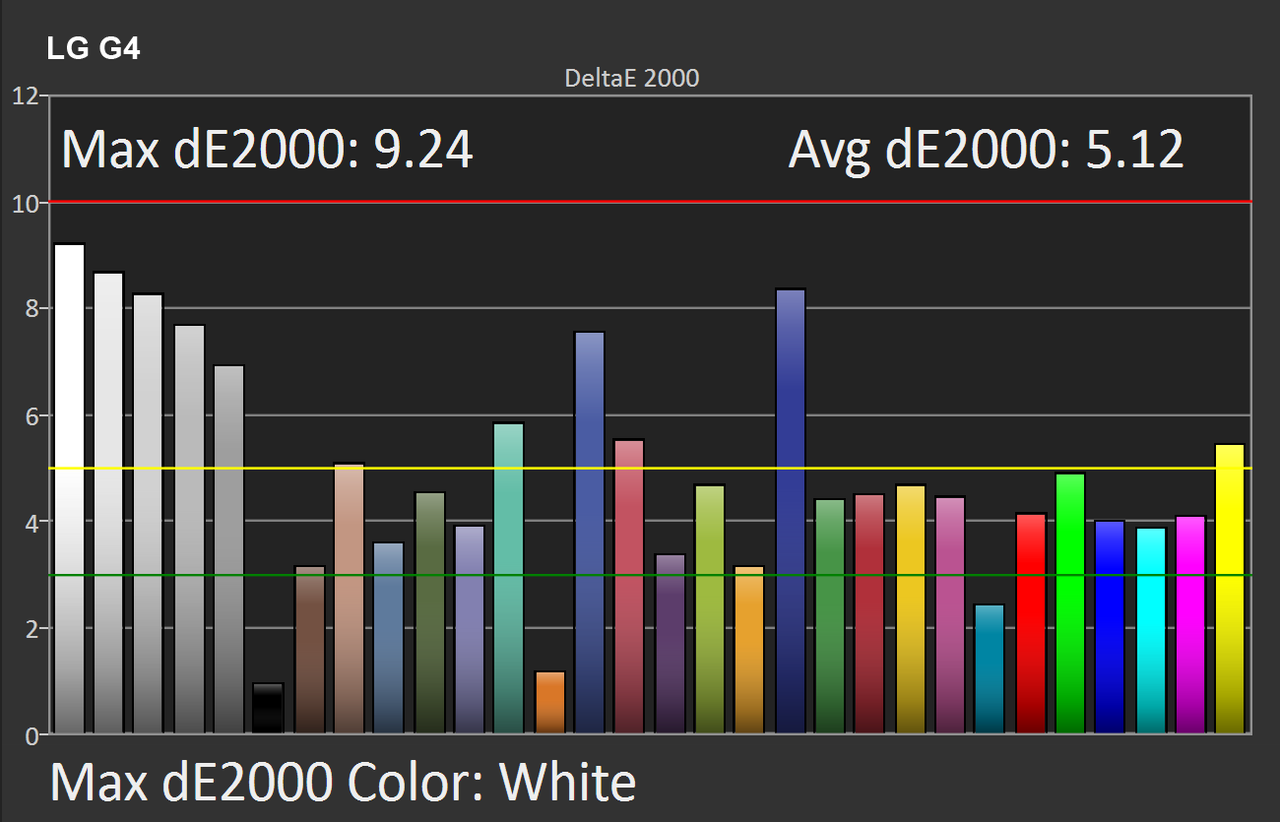The width and height of the screenshot is (1280, 822).
Task: Select the mint teal bar near 6
Action: coord(509,579)
